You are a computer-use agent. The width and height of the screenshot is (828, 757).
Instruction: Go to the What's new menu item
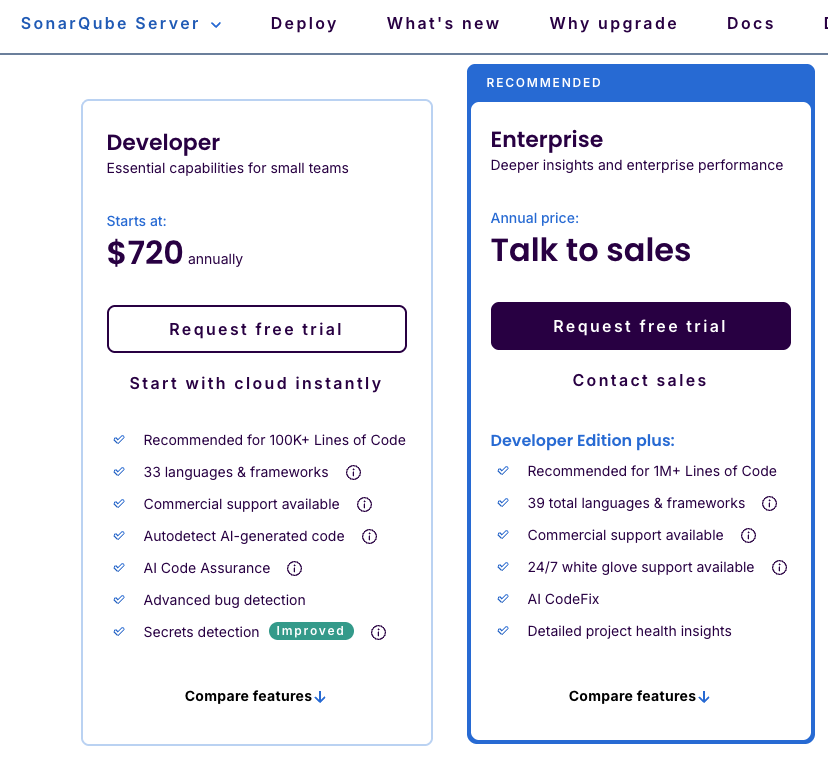pyautogui.click(x=443, y=23)
